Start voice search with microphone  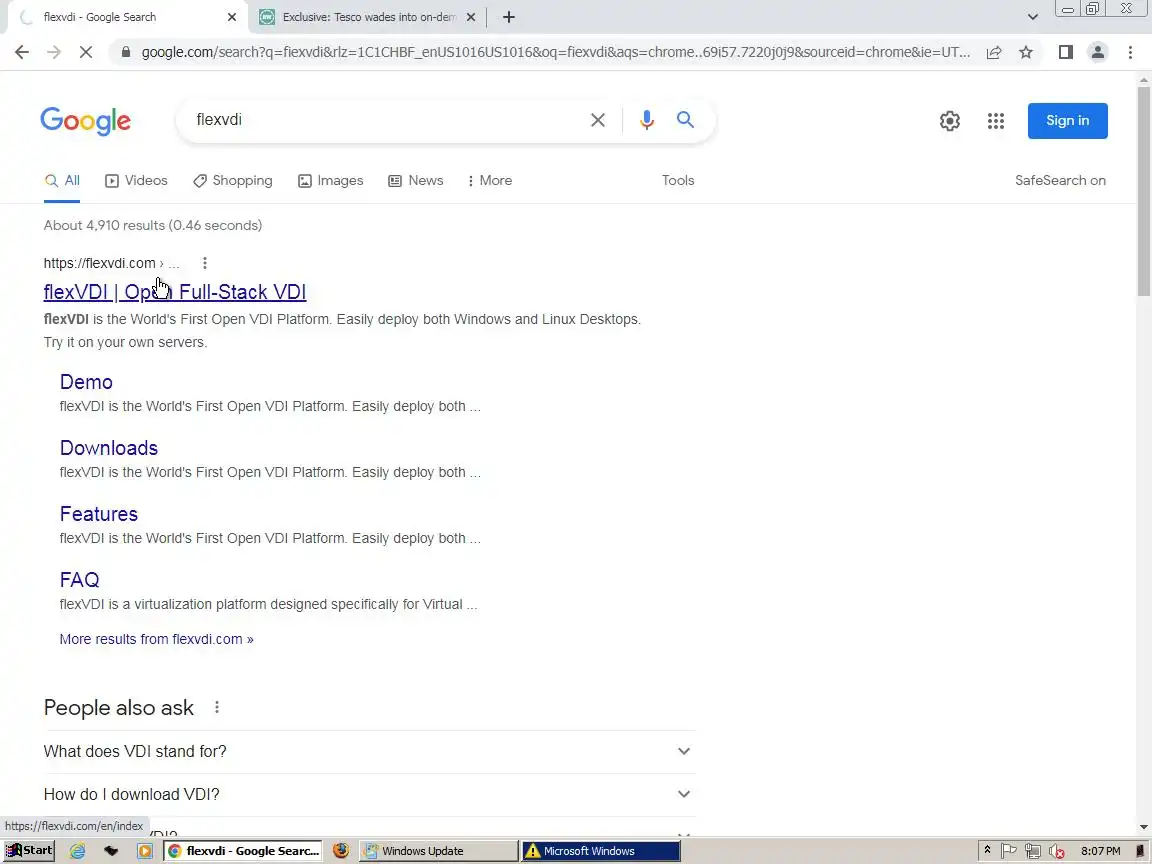point(647,120)
